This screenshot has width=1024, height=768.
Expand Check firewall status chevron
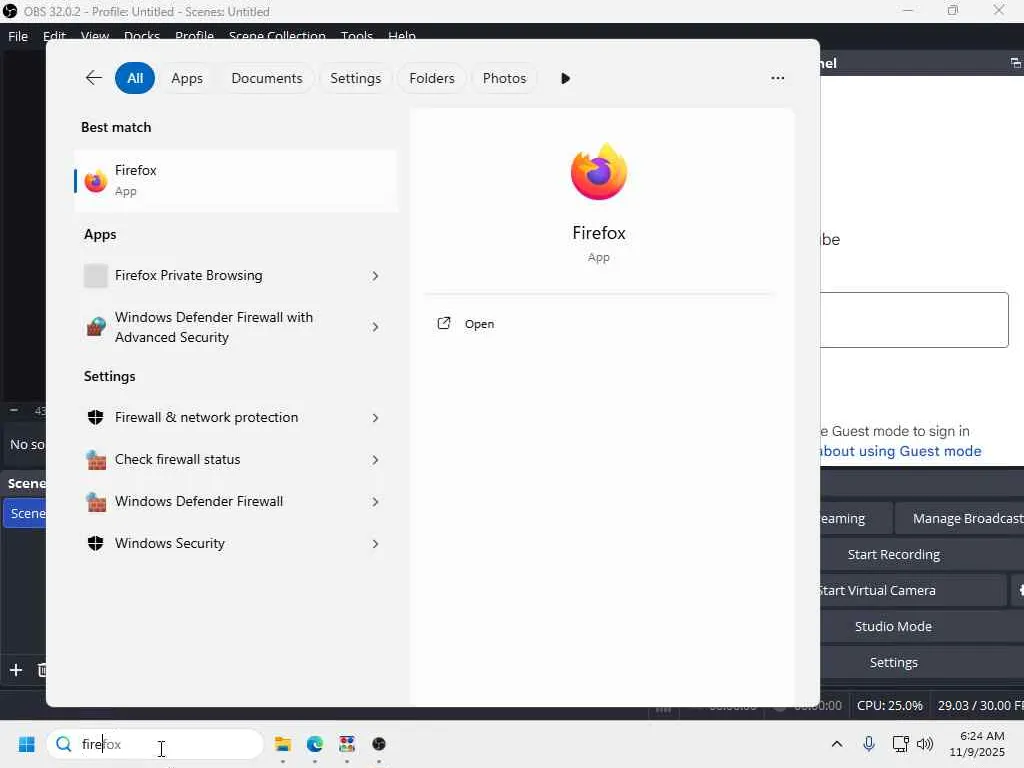point(375,460)
